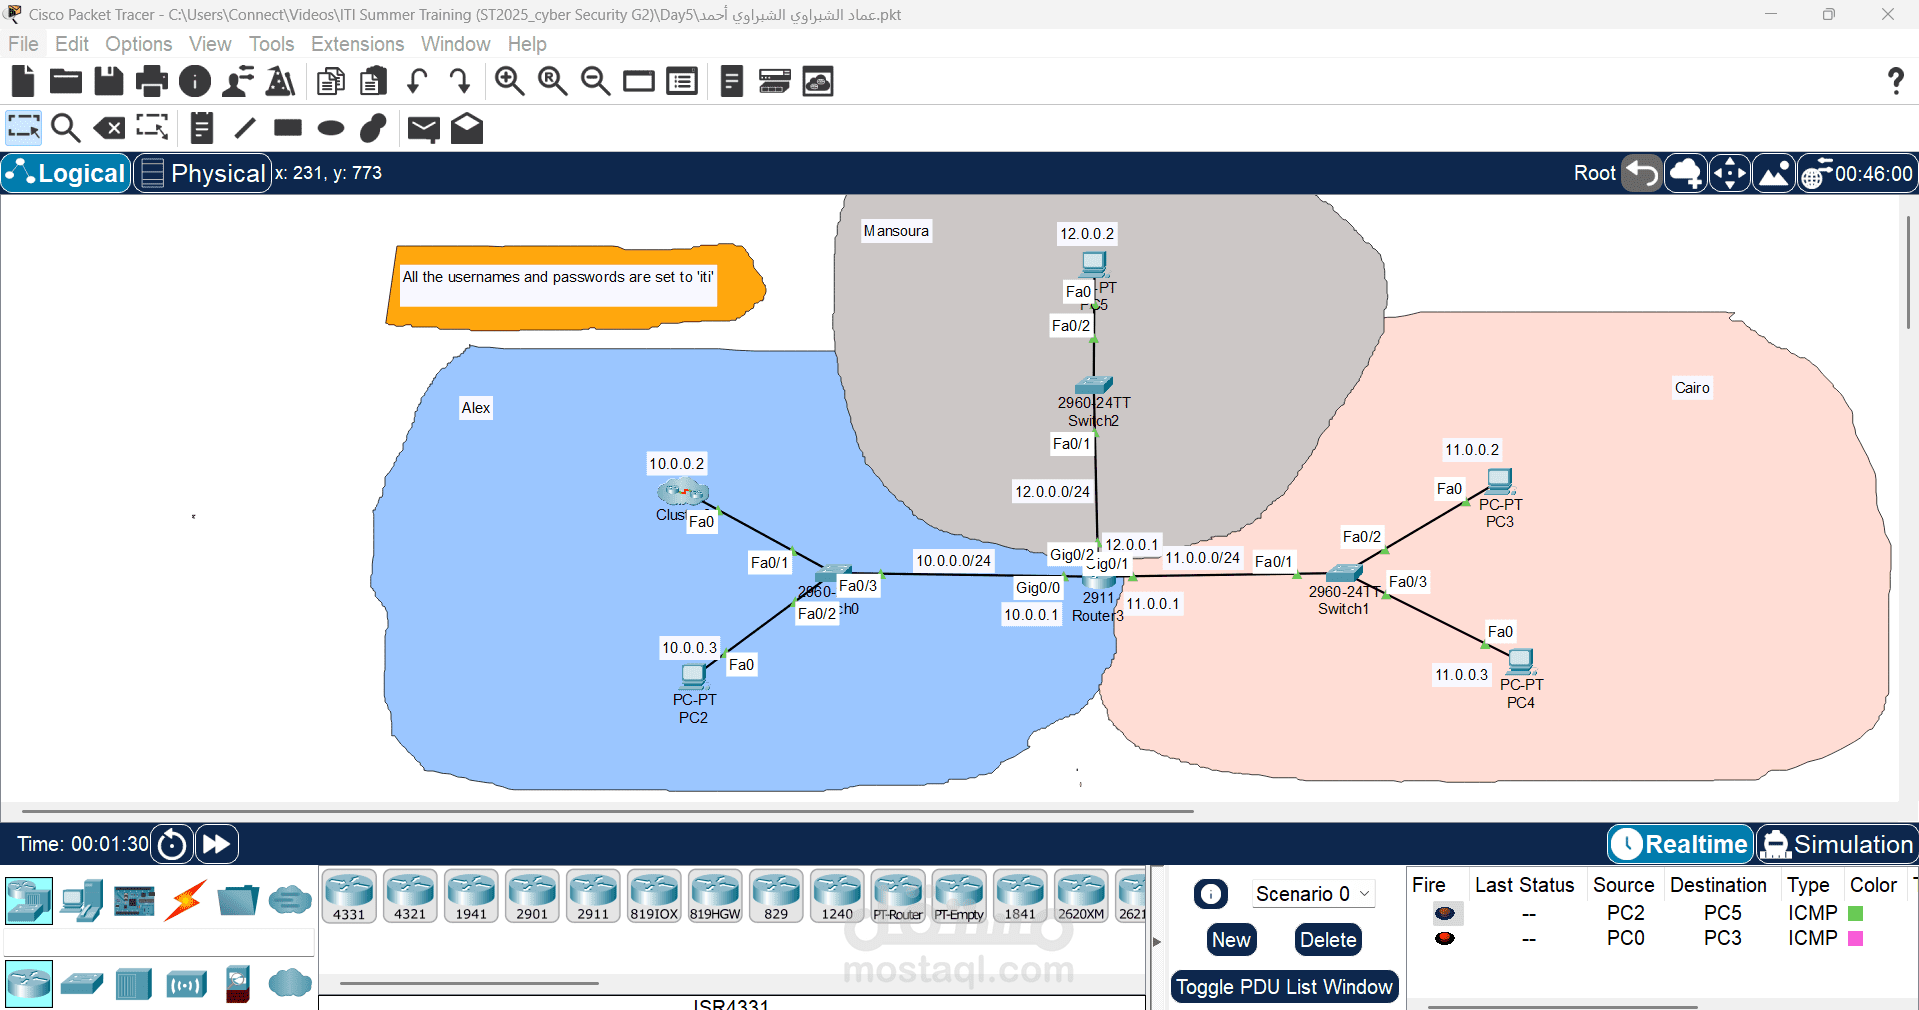The width and height of the screenshot is (1919, 1010).
Task: Open the Activity Wizard icon
Action: 238,81
